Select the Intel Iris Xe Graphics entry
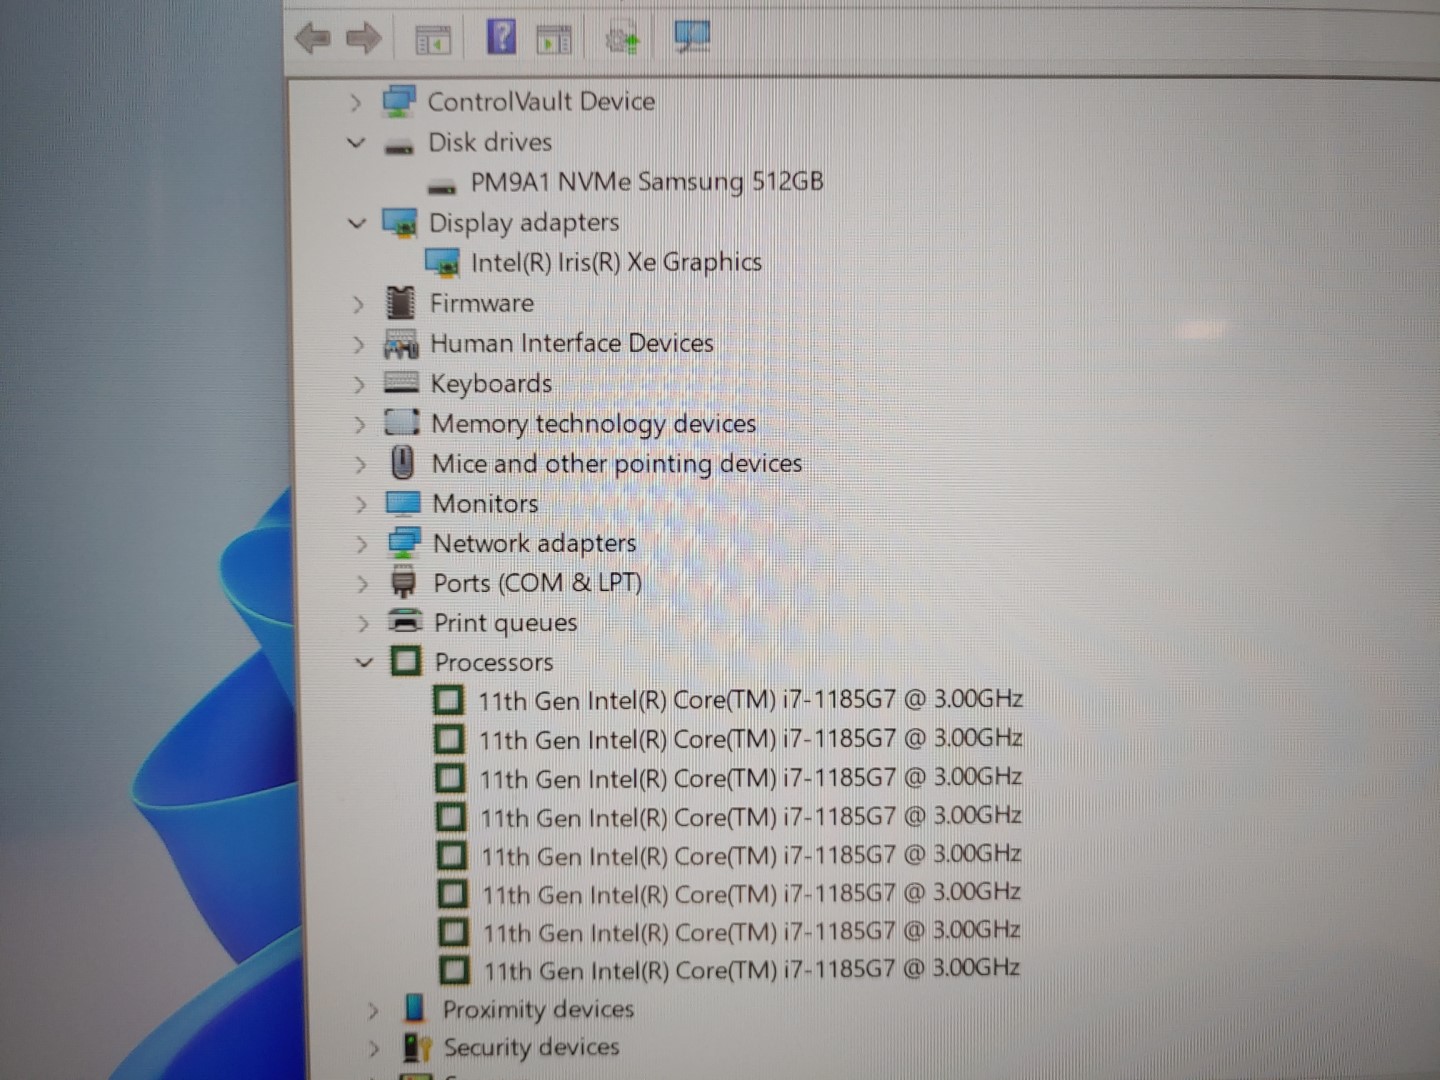1440x1080 pixels. tap(617, 262)
